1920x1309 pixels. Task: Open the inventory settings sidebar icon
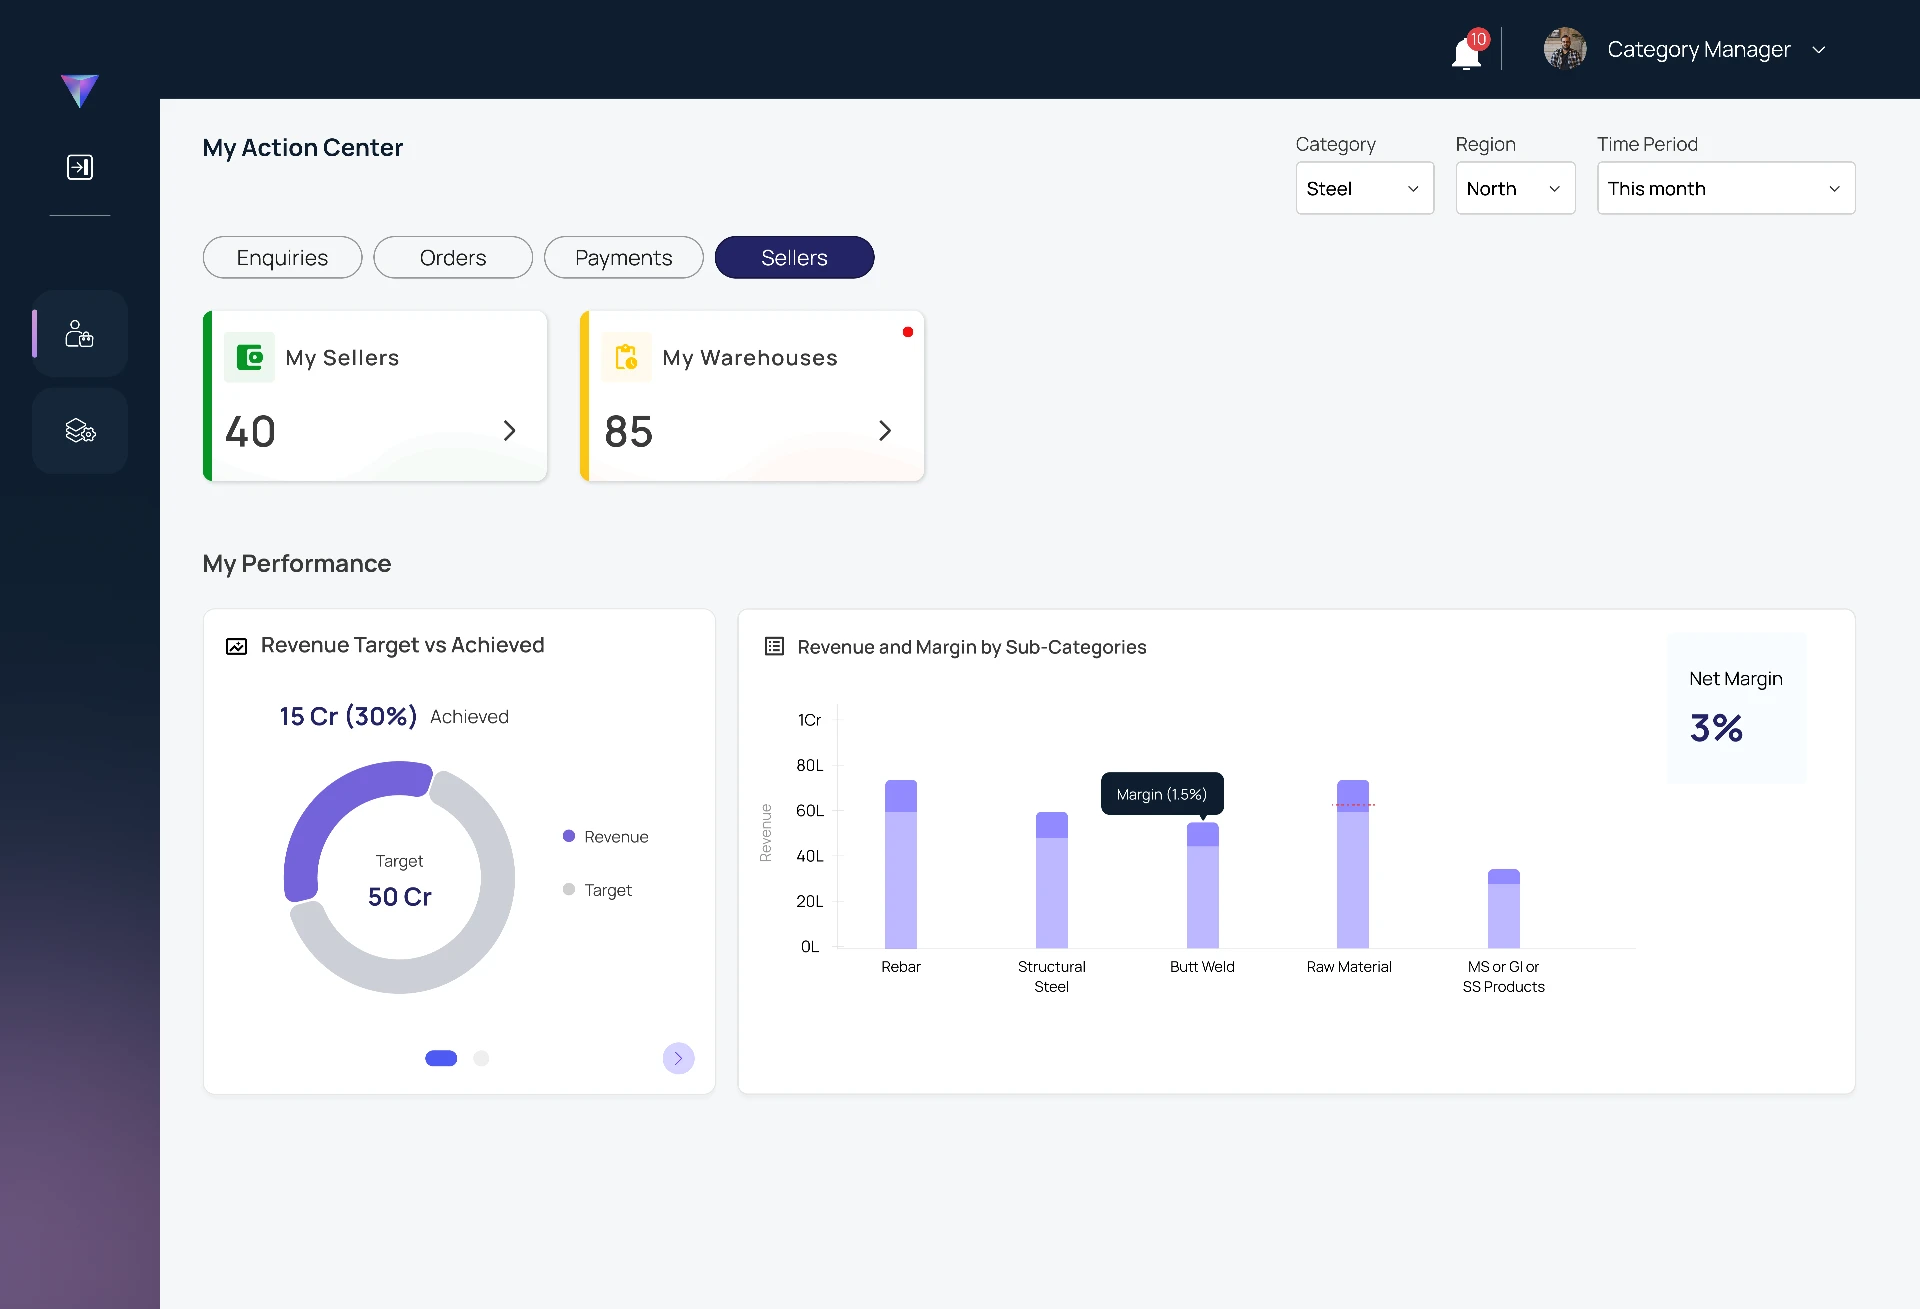tap(80, 431)
